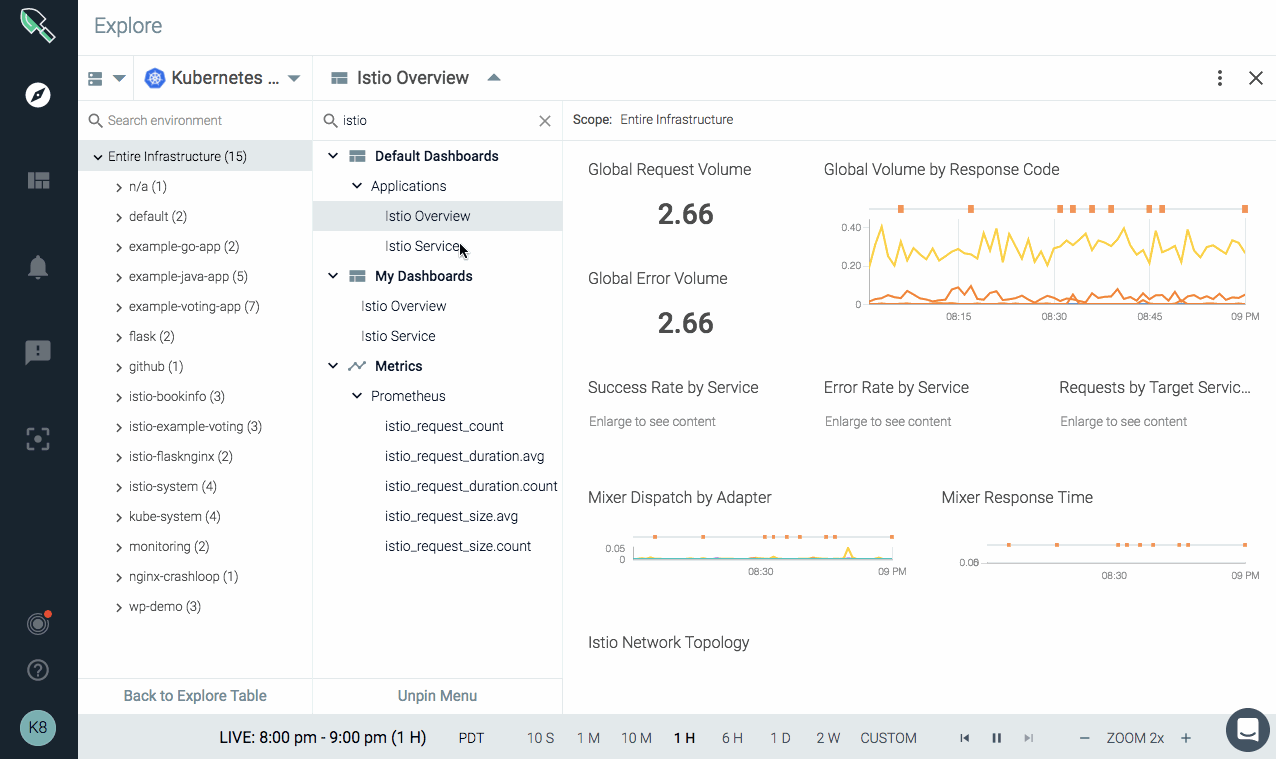Screen dimensions: 1276x759
Task: Click the Success Rate by Service panel title
Action: click(673, 388)
